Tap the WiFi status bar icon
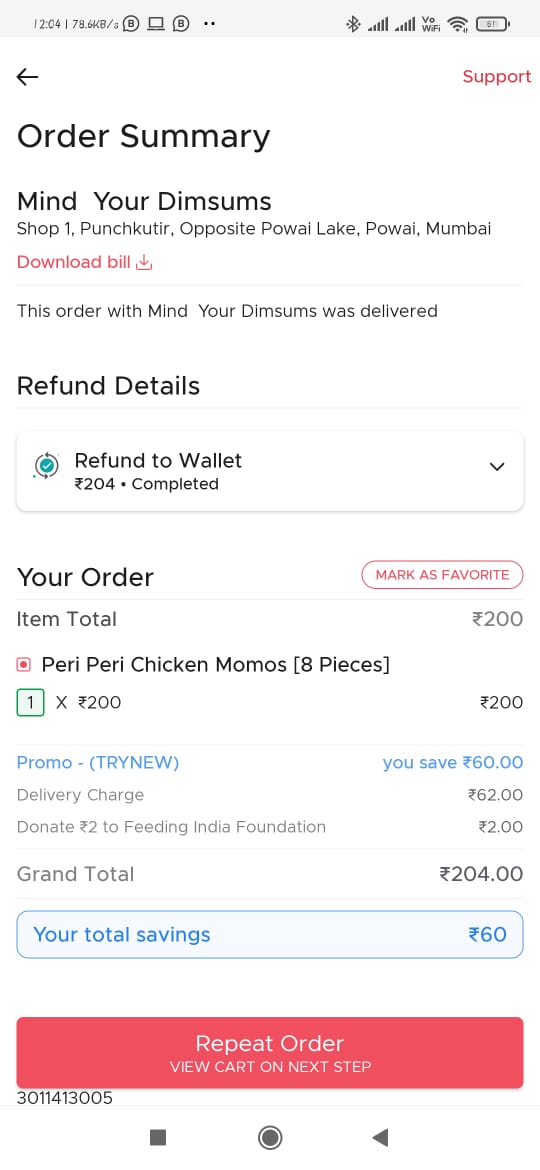The height and width of the screenshot is (1170, 540). click(457, 24)
